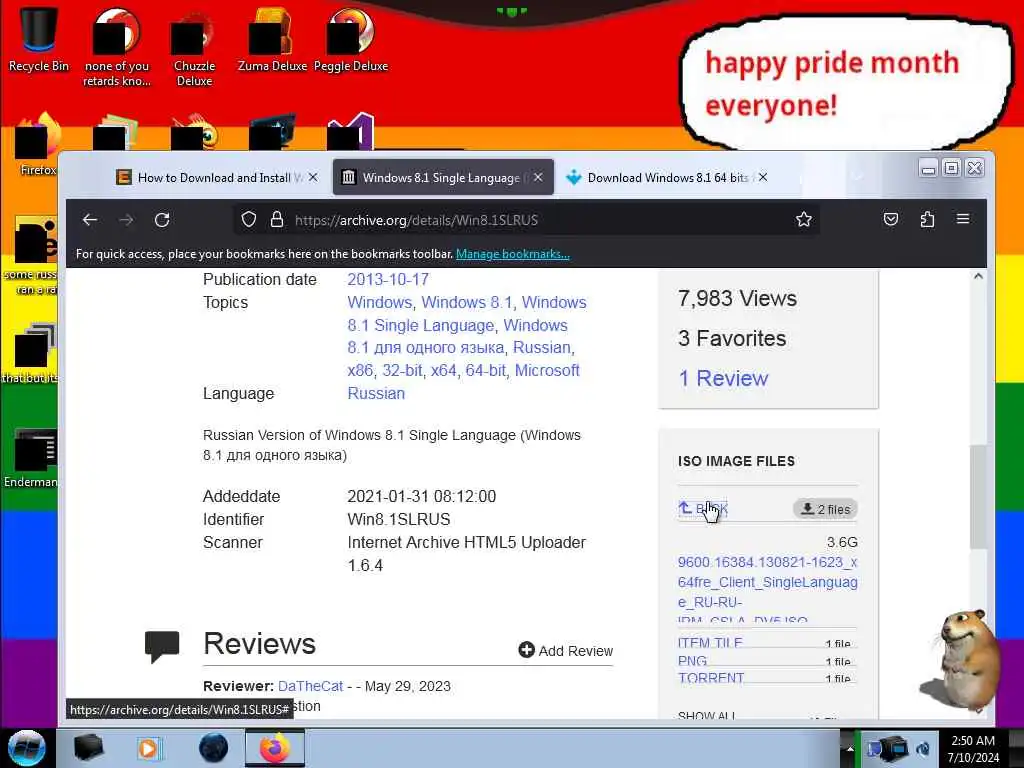Screen dimensions: 1024x768
Task: Open the media player taskbar icon
Action: (149, 748)
